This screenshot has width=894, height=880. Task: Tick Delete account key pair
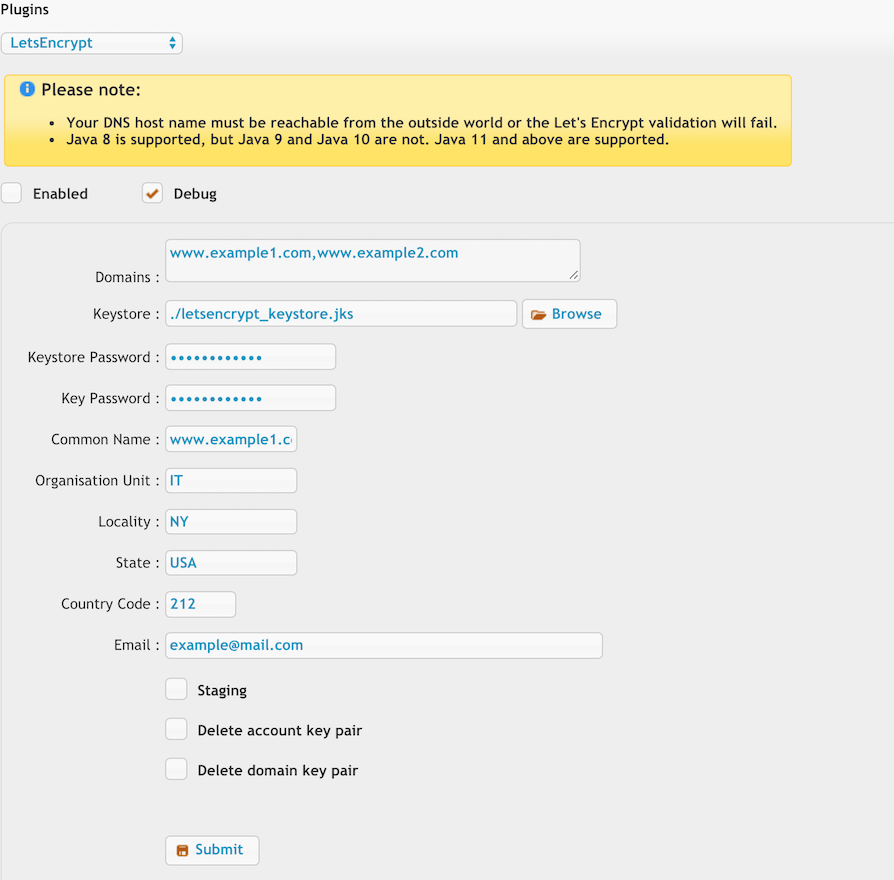(x=176, y=729)
